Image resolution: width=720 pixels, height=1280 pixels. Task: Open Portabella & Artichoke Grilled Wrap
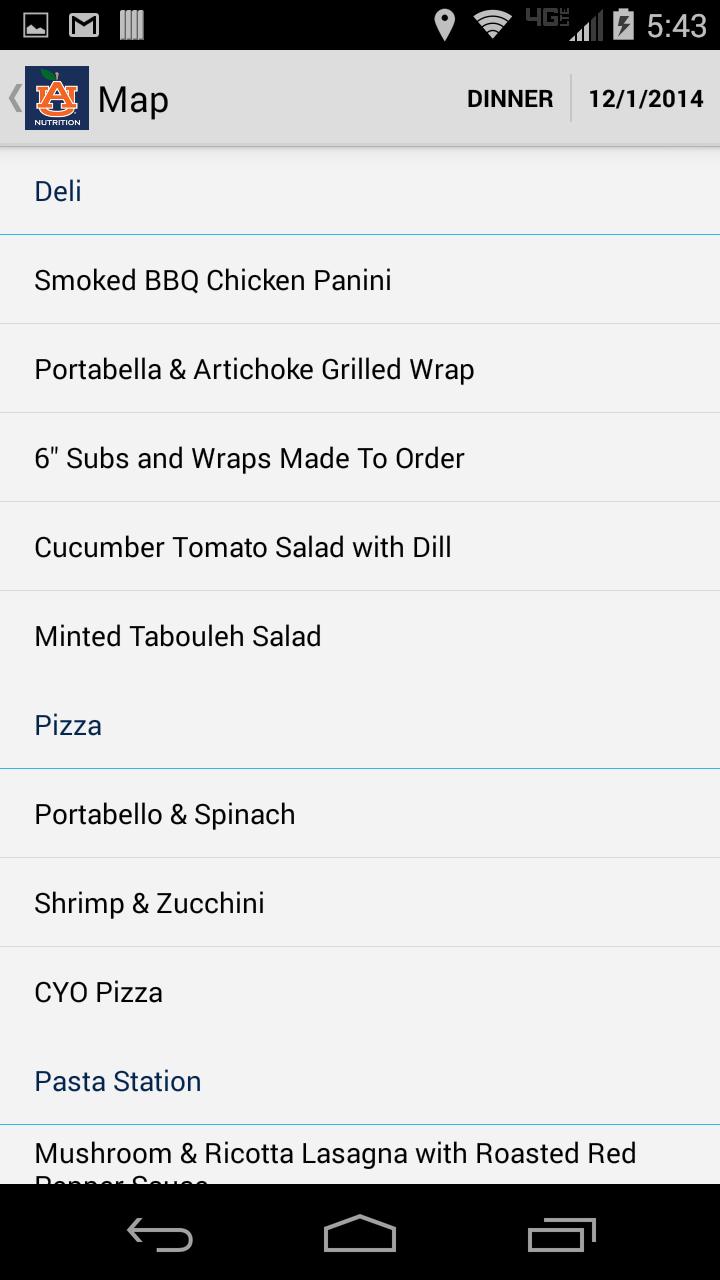point(254,369)
